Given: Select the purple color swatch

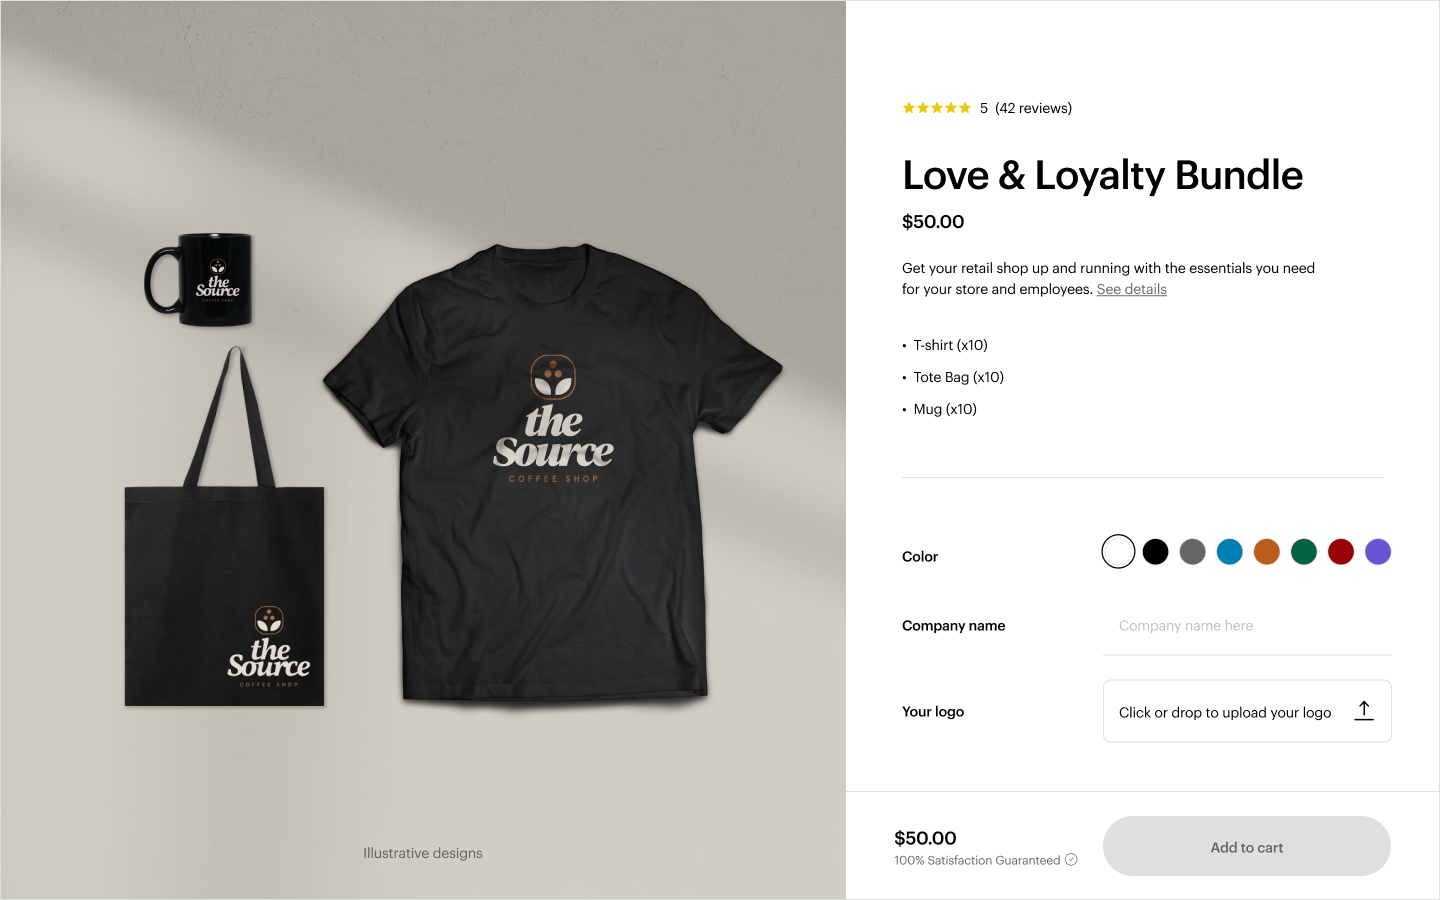Looking at the screenshot, I should (1377, 551).
